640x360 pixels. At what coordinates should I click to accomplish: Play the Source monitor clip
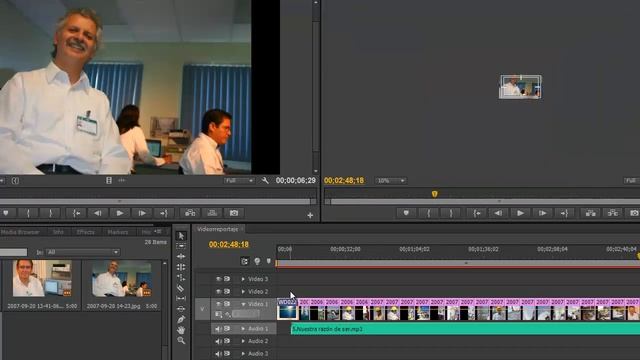click(x=120, y=213)
